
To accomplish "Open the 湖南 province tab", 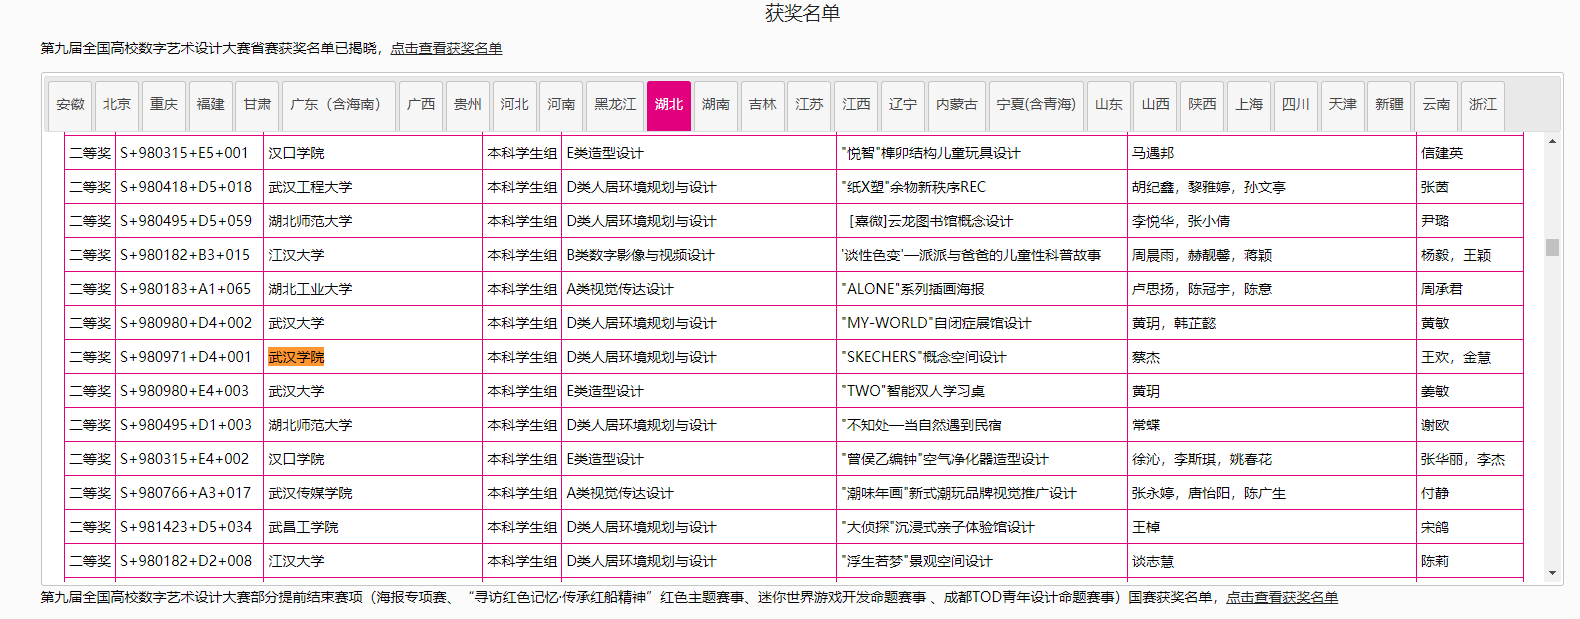I will (716, 105).
